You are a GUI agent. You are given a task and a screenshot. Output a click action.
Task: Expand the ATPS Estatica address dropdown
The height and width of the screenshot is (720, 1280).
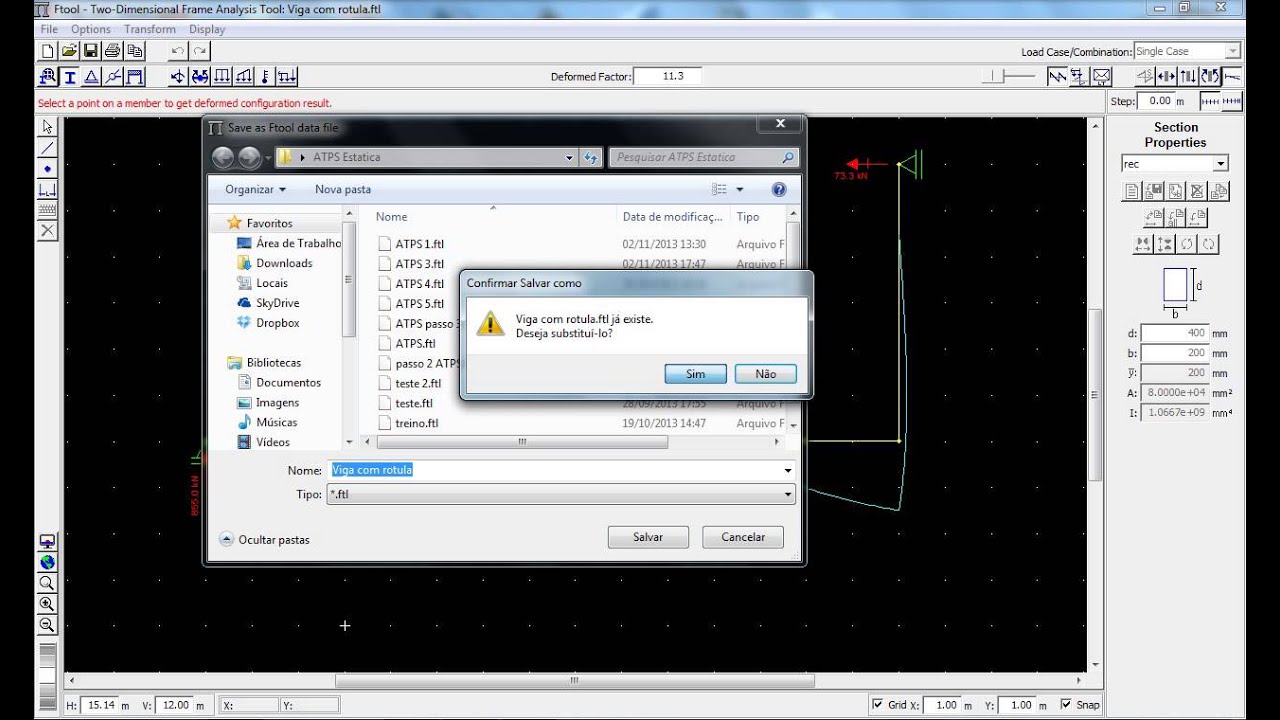point(569,157)
